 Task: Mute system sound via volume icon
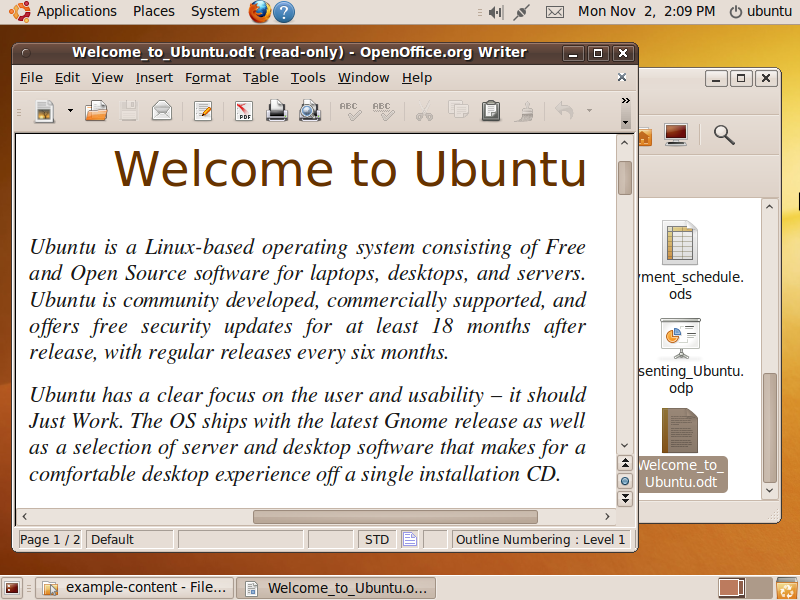click(x=496, y=12)
